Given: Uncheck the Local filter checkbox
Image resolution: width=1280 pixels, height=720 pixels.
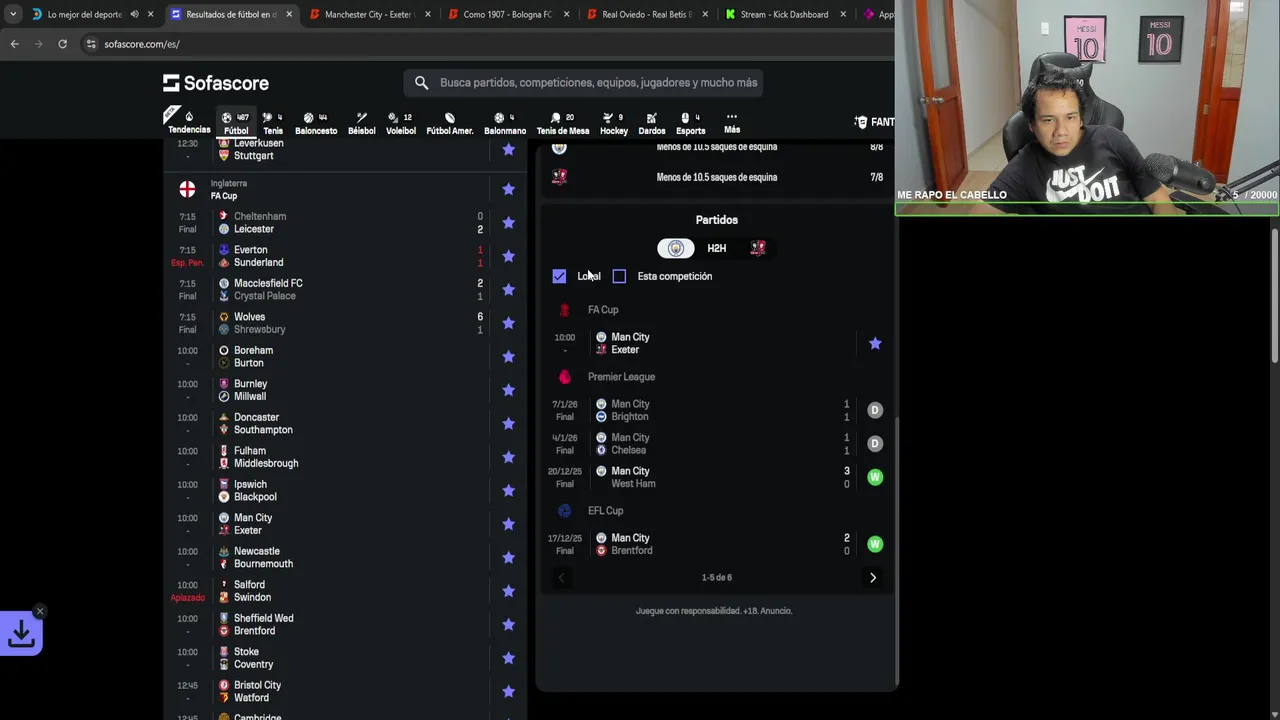Looking at the screenshot, I should pos(559,276).
